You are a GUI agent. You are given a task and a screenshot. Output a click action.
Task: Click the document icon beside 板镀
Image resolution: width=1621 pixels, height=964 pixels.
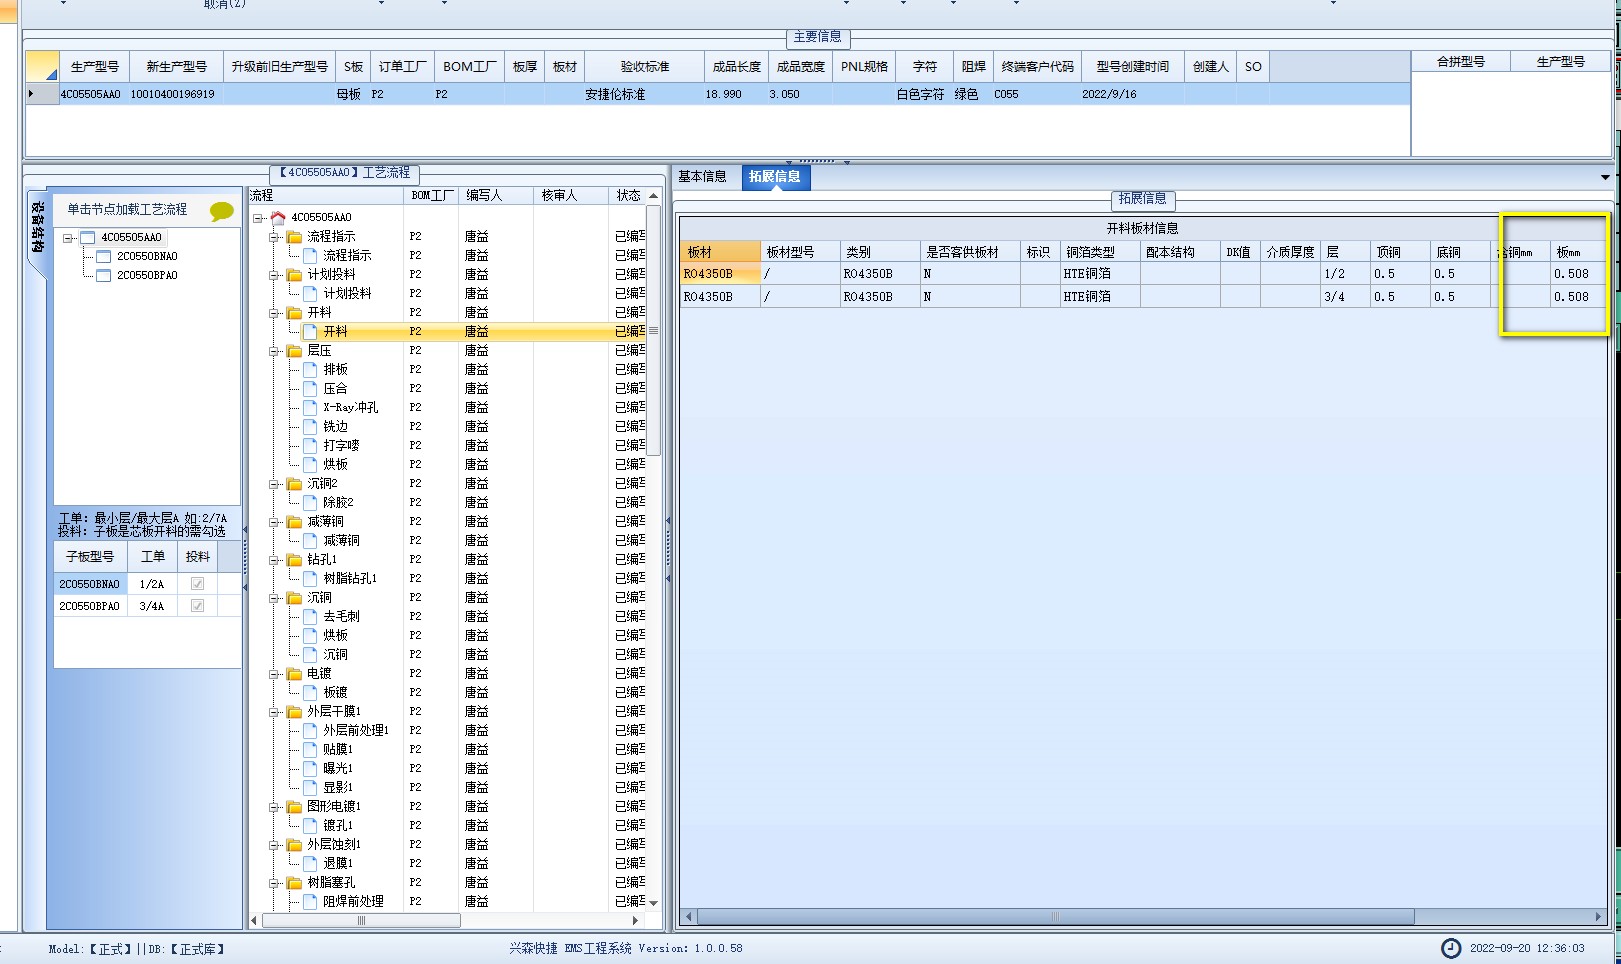coord(310,692)
